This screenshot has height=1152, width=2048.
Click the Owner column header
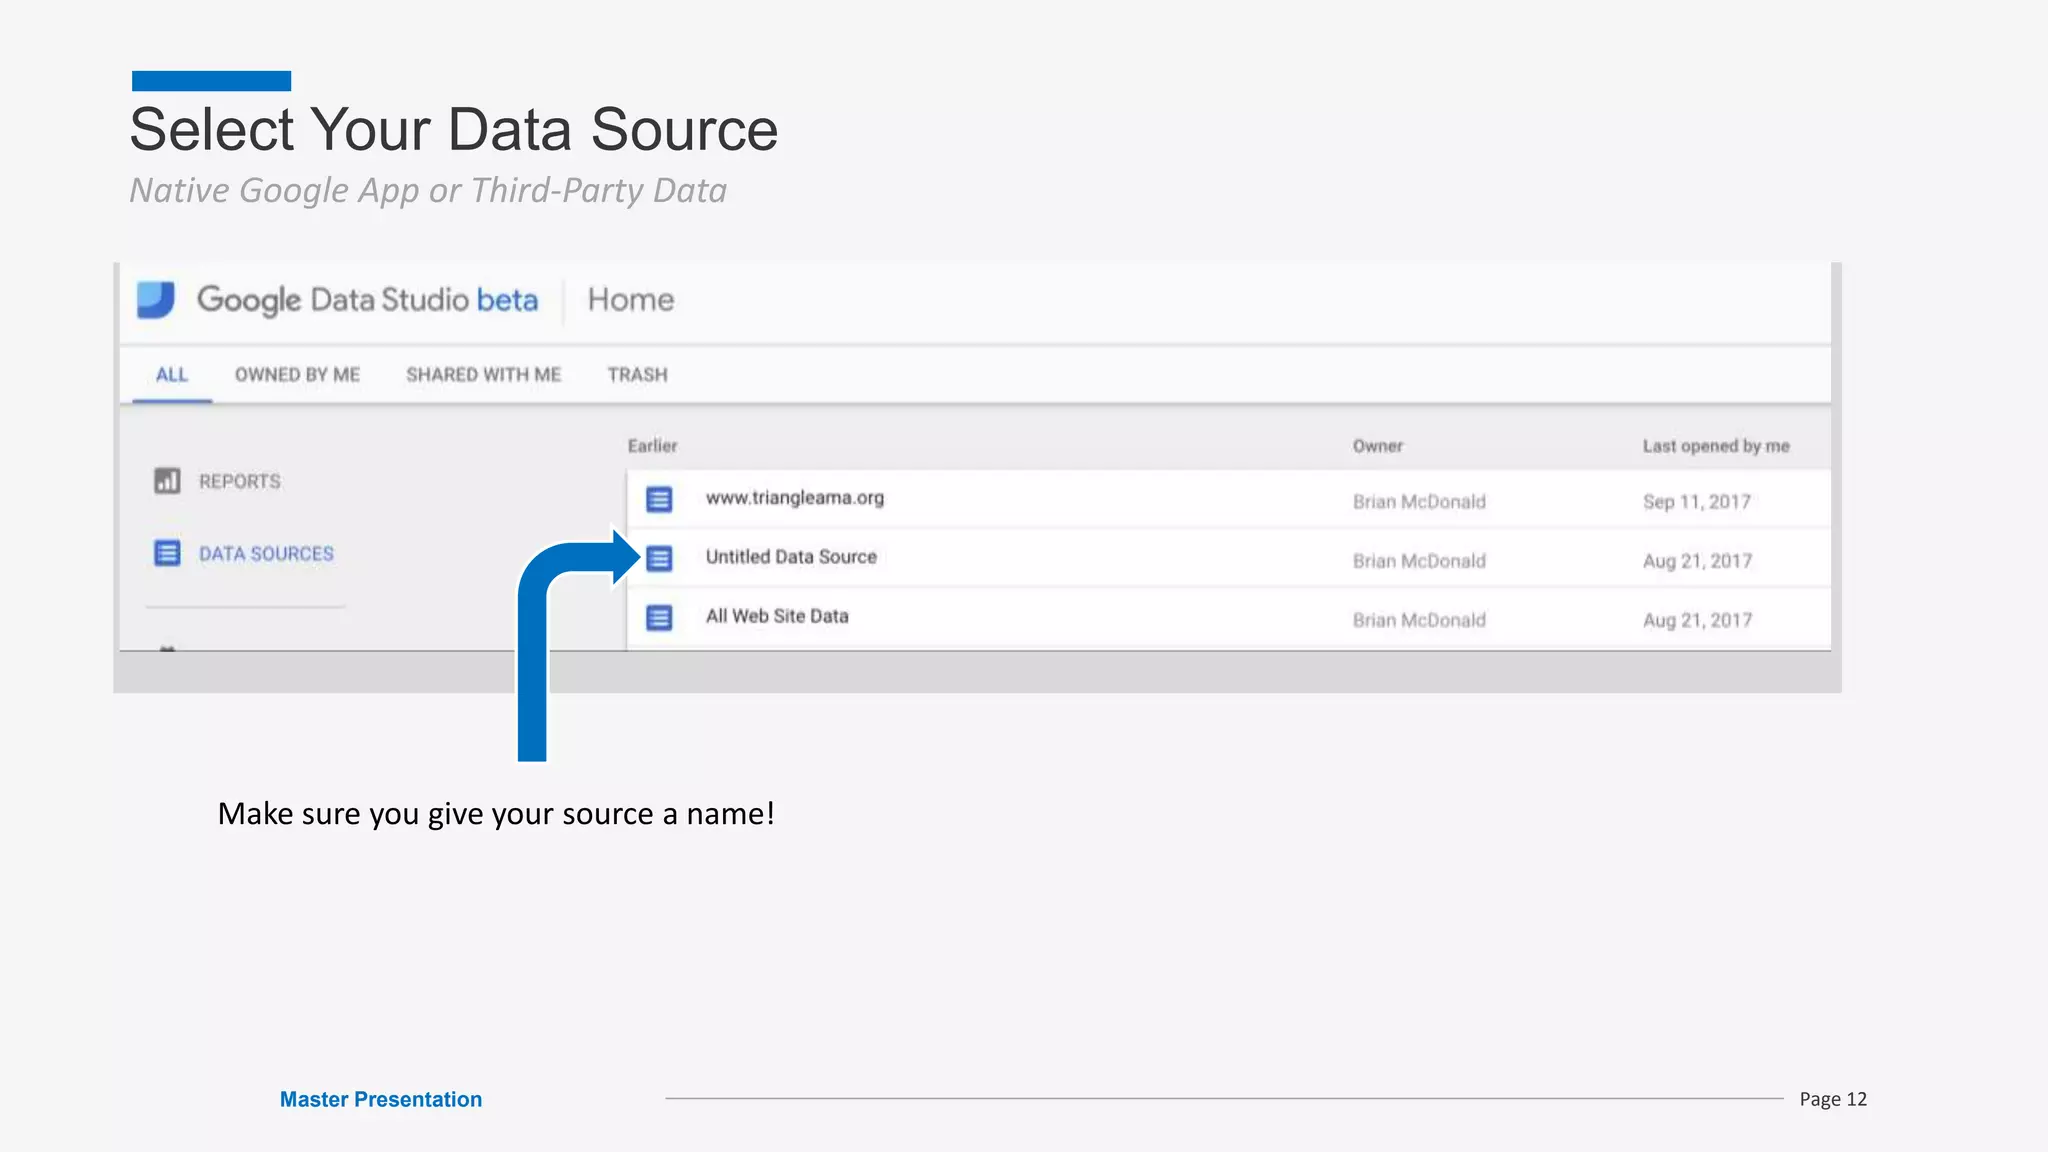(1378, 446)
